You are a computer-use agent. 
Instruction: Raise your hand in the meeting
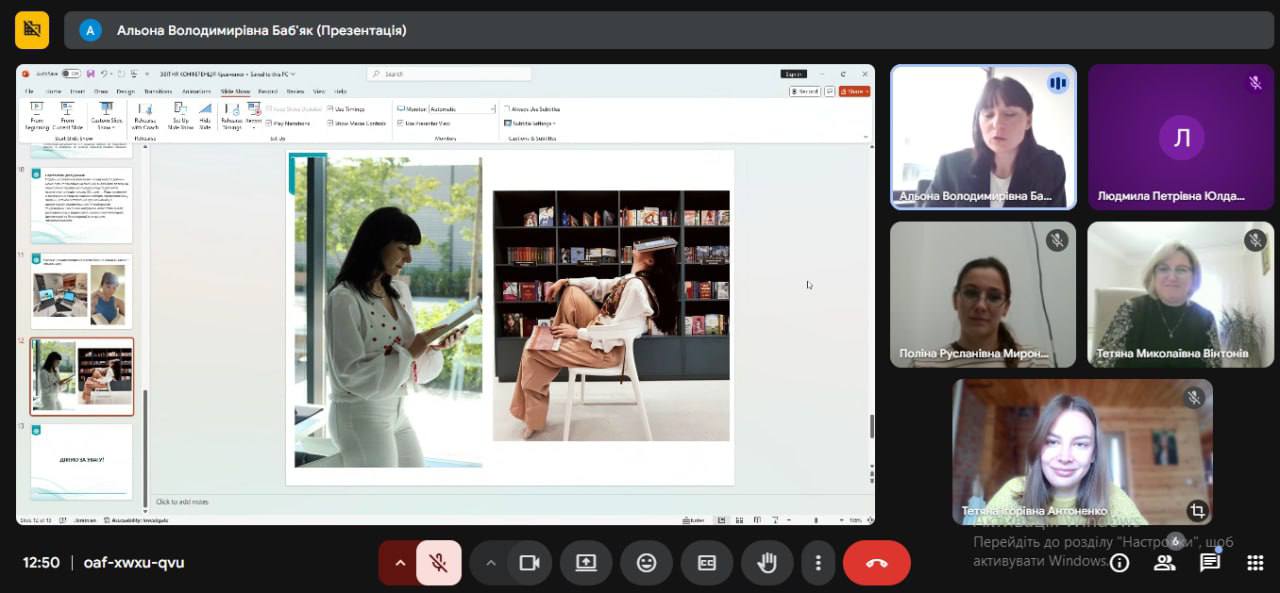point(767,563)
